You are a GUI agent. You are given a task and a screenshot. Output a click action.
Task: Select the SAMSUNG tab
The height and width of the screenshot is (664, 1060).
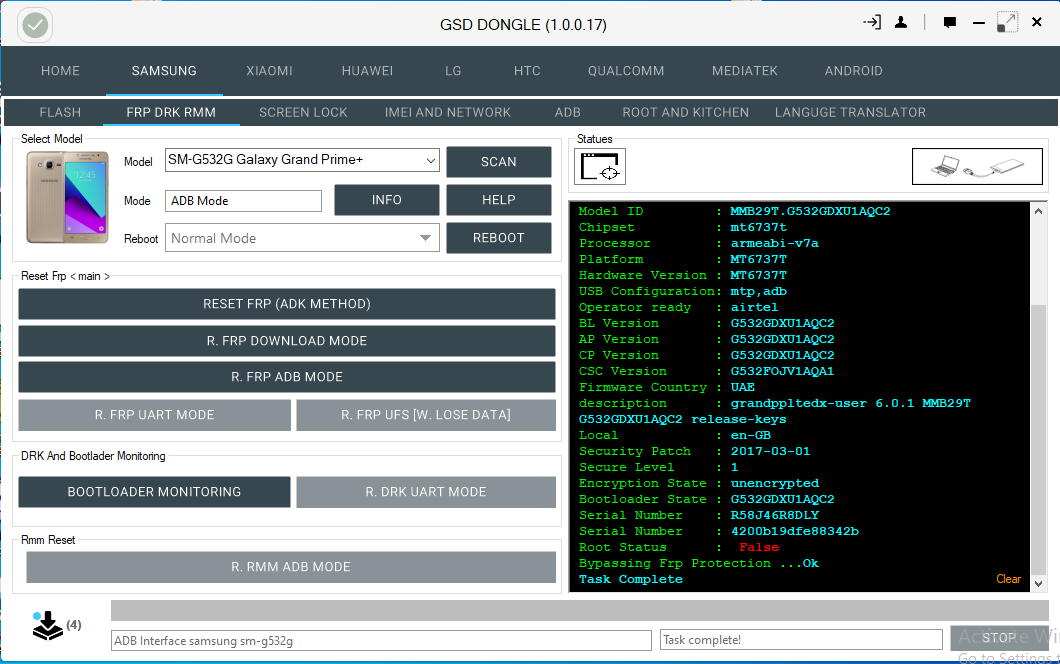[x=164, y=71]
